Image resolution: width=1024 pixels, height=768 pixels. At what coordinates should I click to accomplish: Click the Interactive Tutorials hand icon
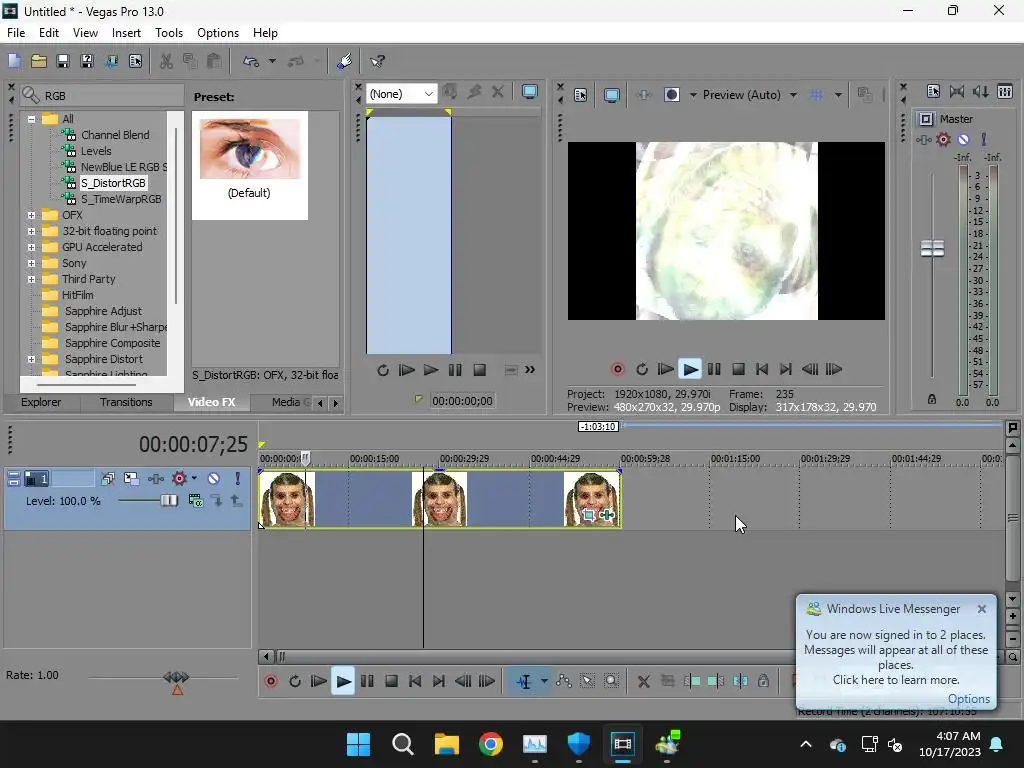pyautogui.click(x=344, y=61)
